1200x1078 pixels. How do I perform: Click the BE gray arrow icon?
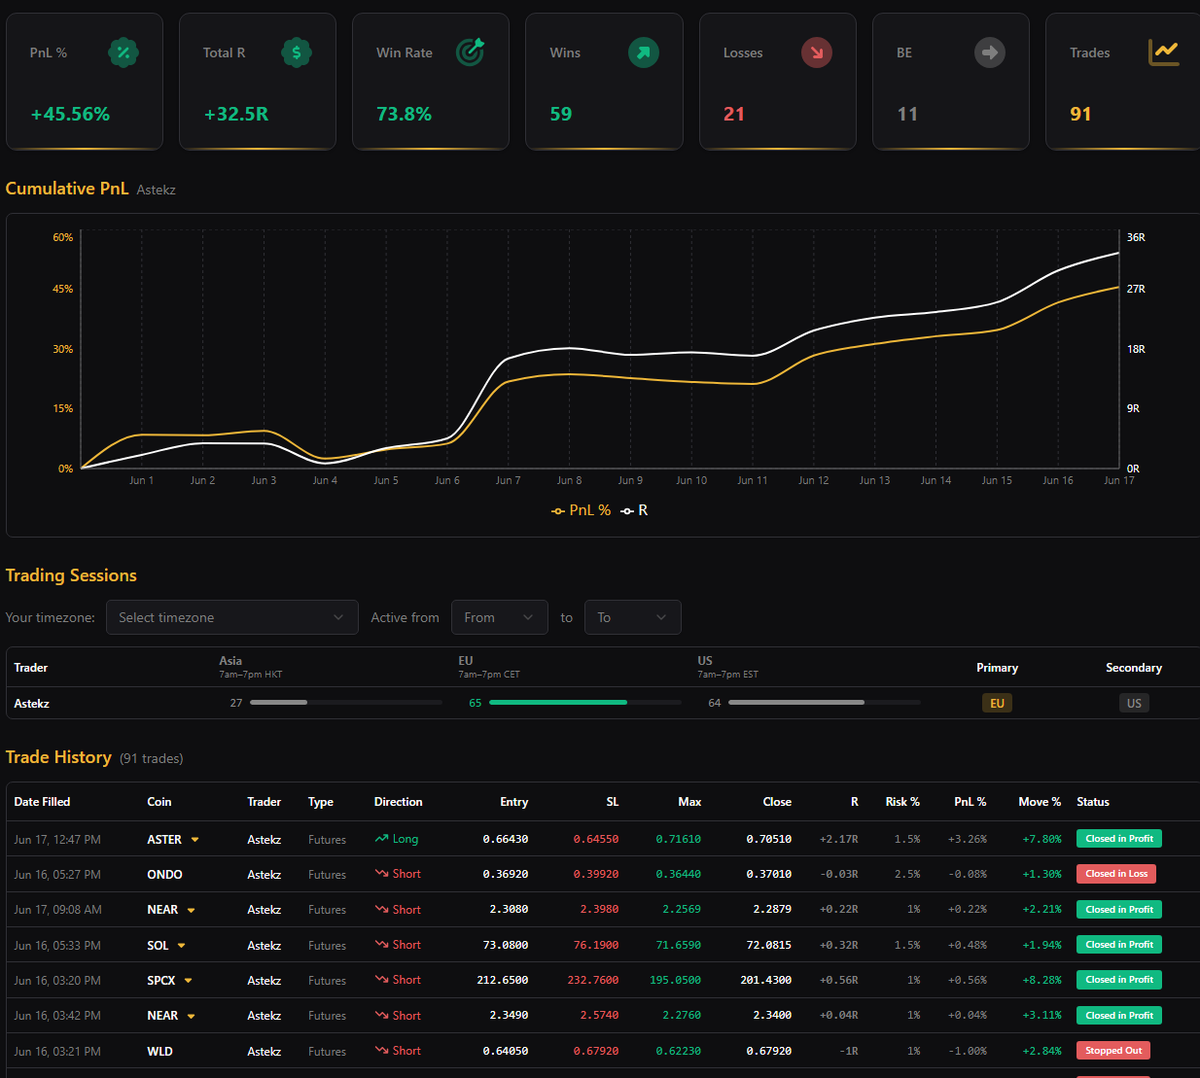(990, 53)
